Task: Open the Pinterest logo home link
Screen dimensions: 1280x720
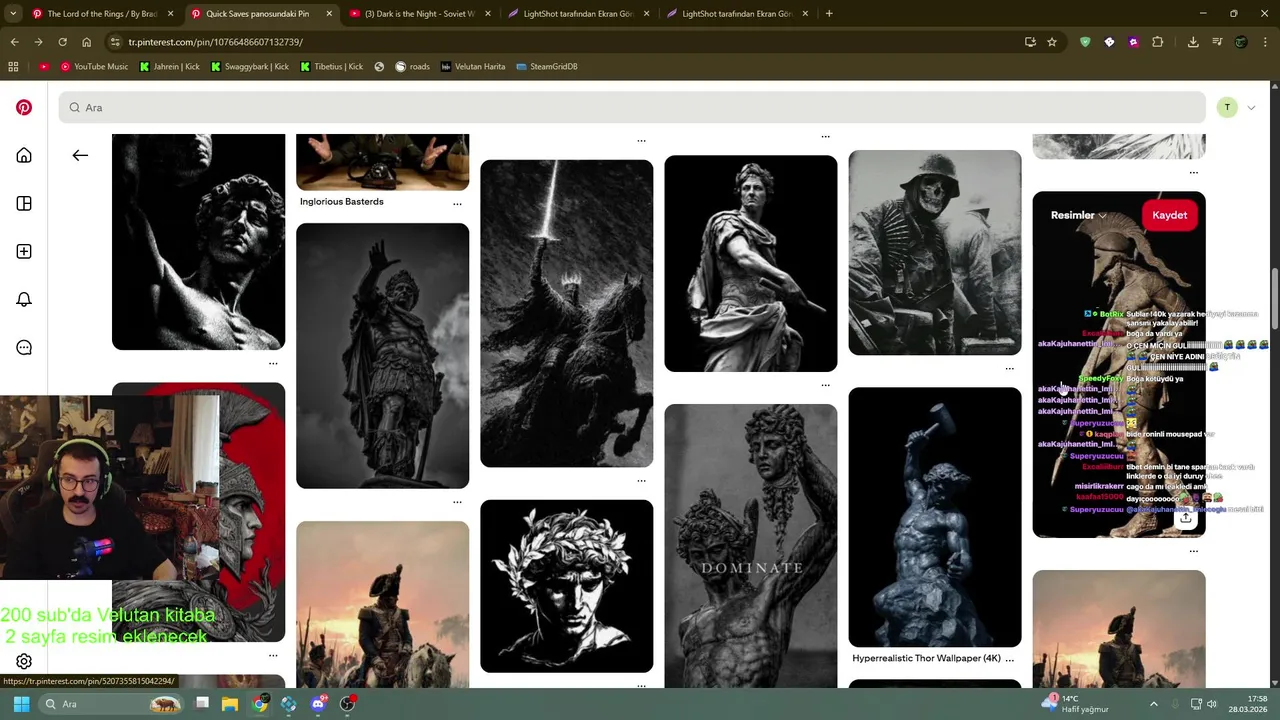Action: [x=24, y=107]
